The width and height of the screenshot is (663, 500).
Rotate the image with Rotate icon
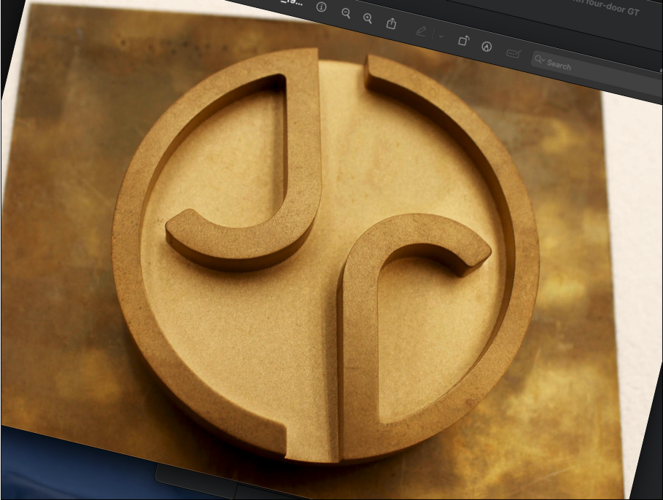pyautogui.click(x=464, y=41)
